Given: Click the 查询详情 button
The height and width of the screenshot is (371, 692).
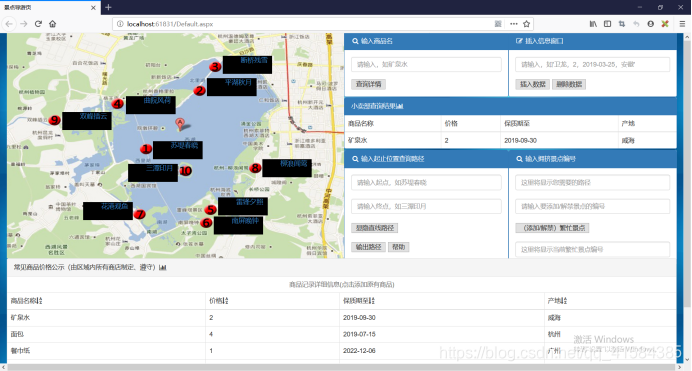Looking at the screenshot, I should [369, 84].
